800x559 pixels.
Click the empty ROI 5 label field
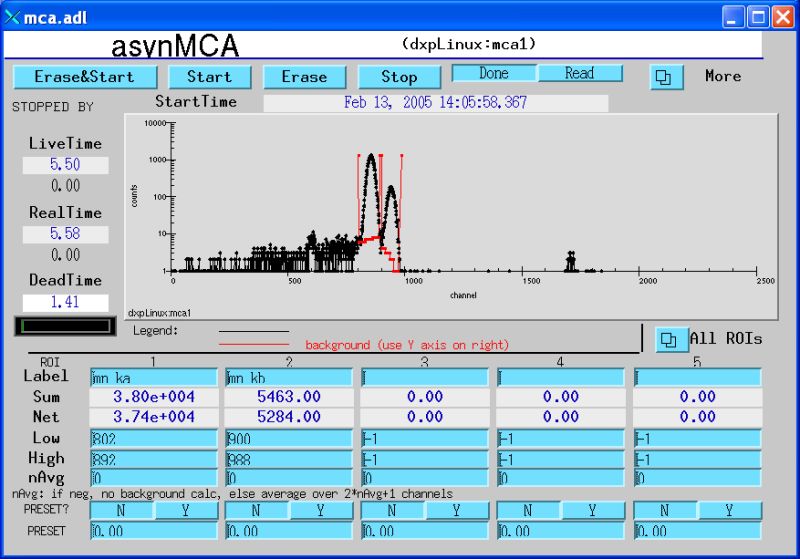coord(697,378)
